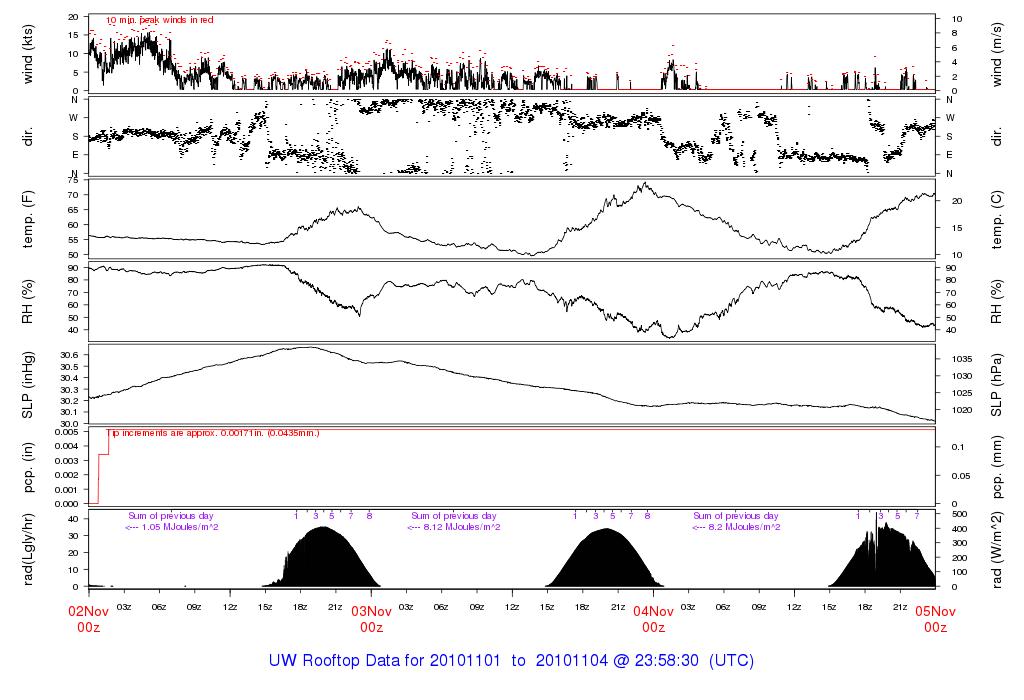Click the "300" tick on the W/m^2 axis
The image size is (1024, 700).
(959, 544)
